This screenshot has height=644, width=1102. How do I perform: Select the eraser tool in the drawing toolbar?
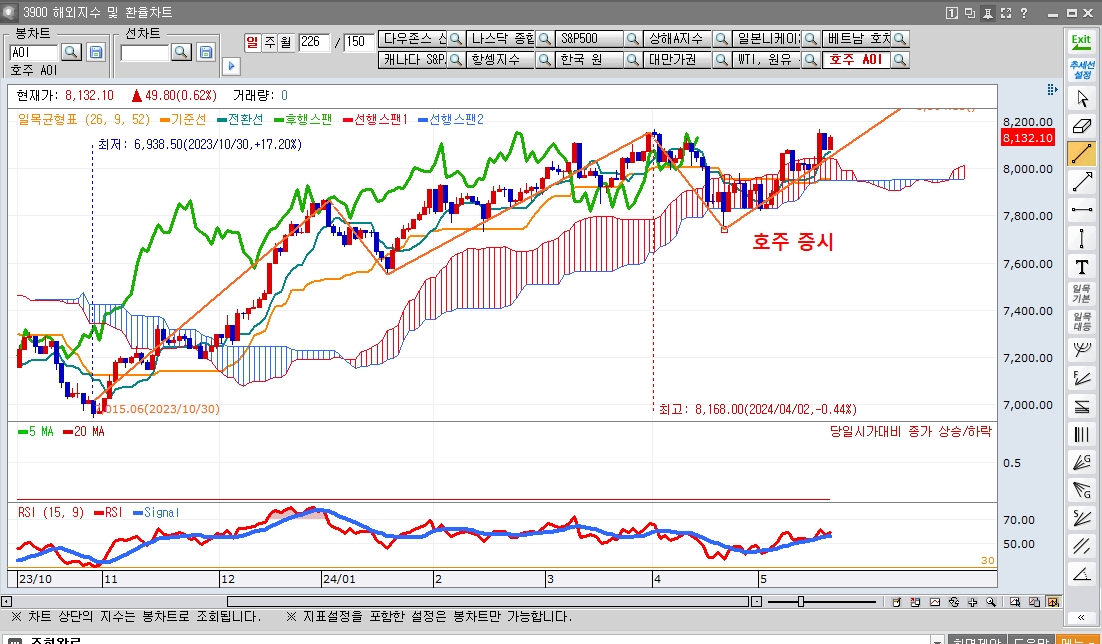point(1081,126)
